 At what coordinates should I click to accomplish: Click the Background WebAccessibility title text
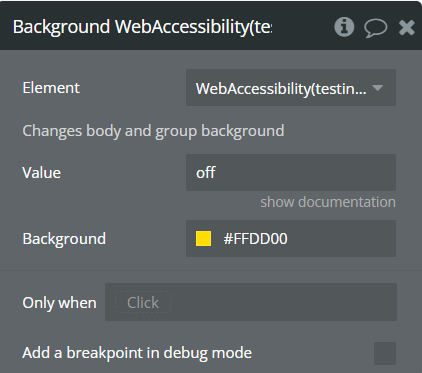coord(142,27)
